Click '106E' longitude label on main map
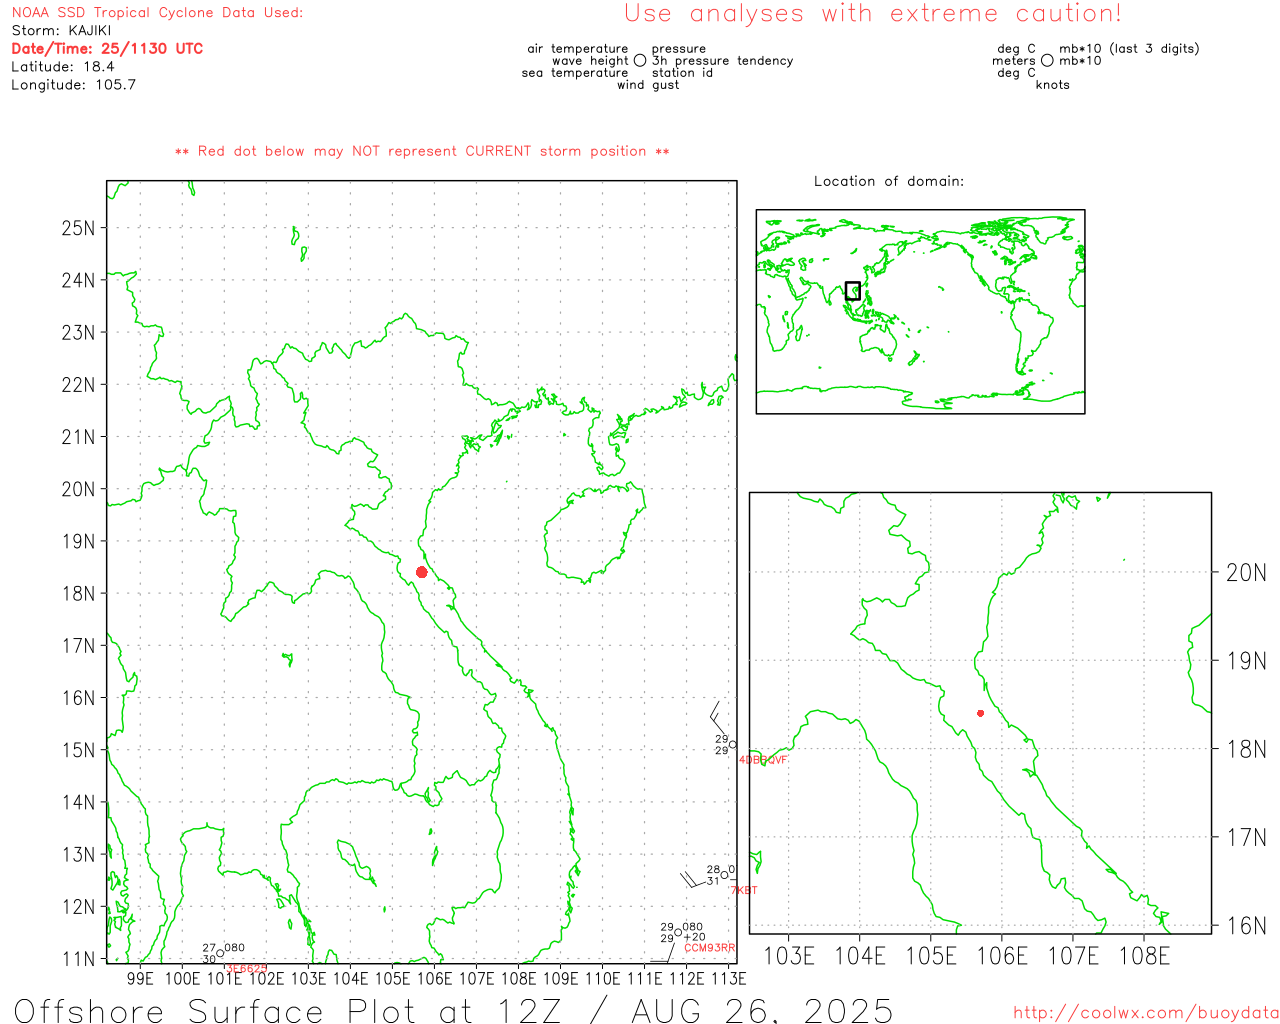The image size is (1280, 1024). 435,979
